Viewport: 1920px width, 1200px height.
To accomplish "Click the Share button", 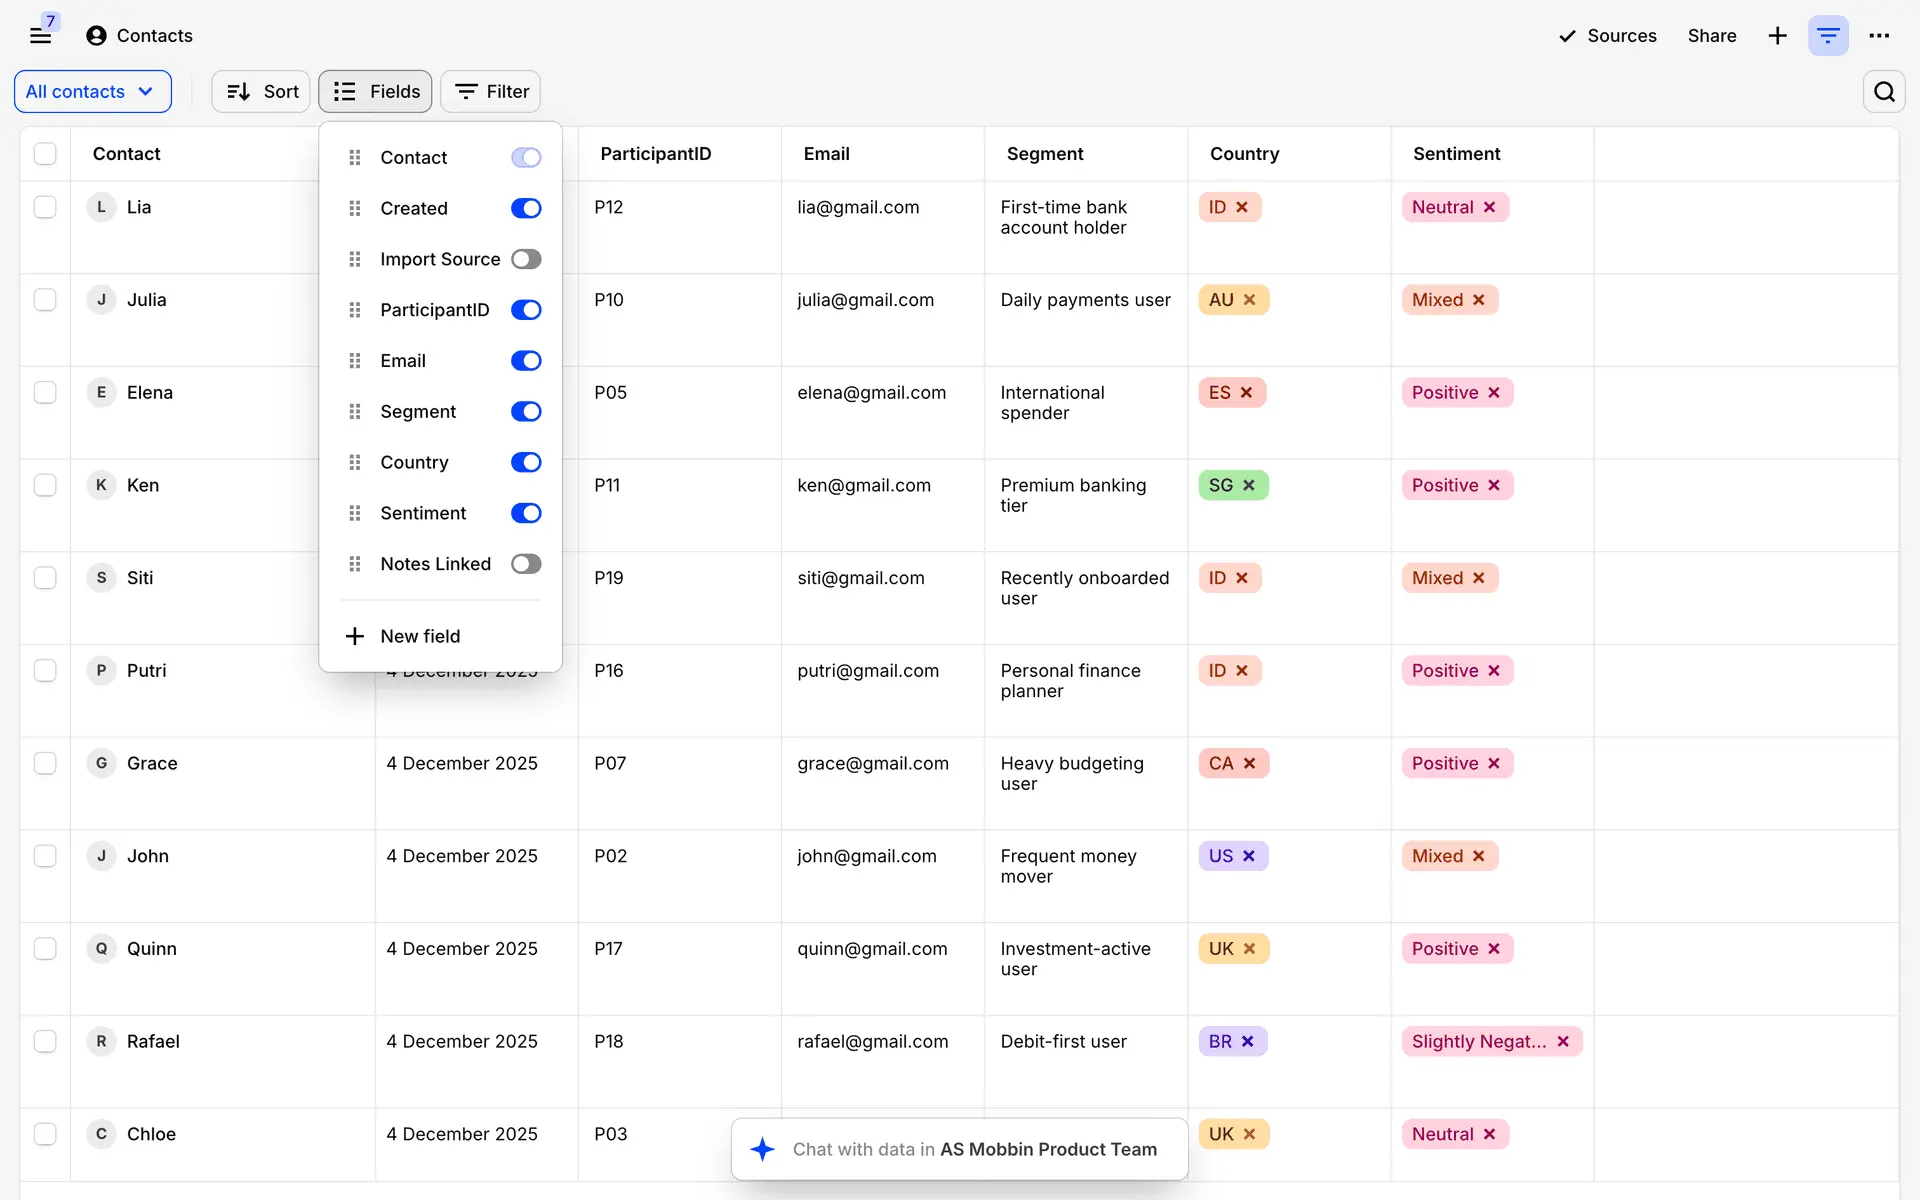I will pyautogui.click(x=1711, y=36).
